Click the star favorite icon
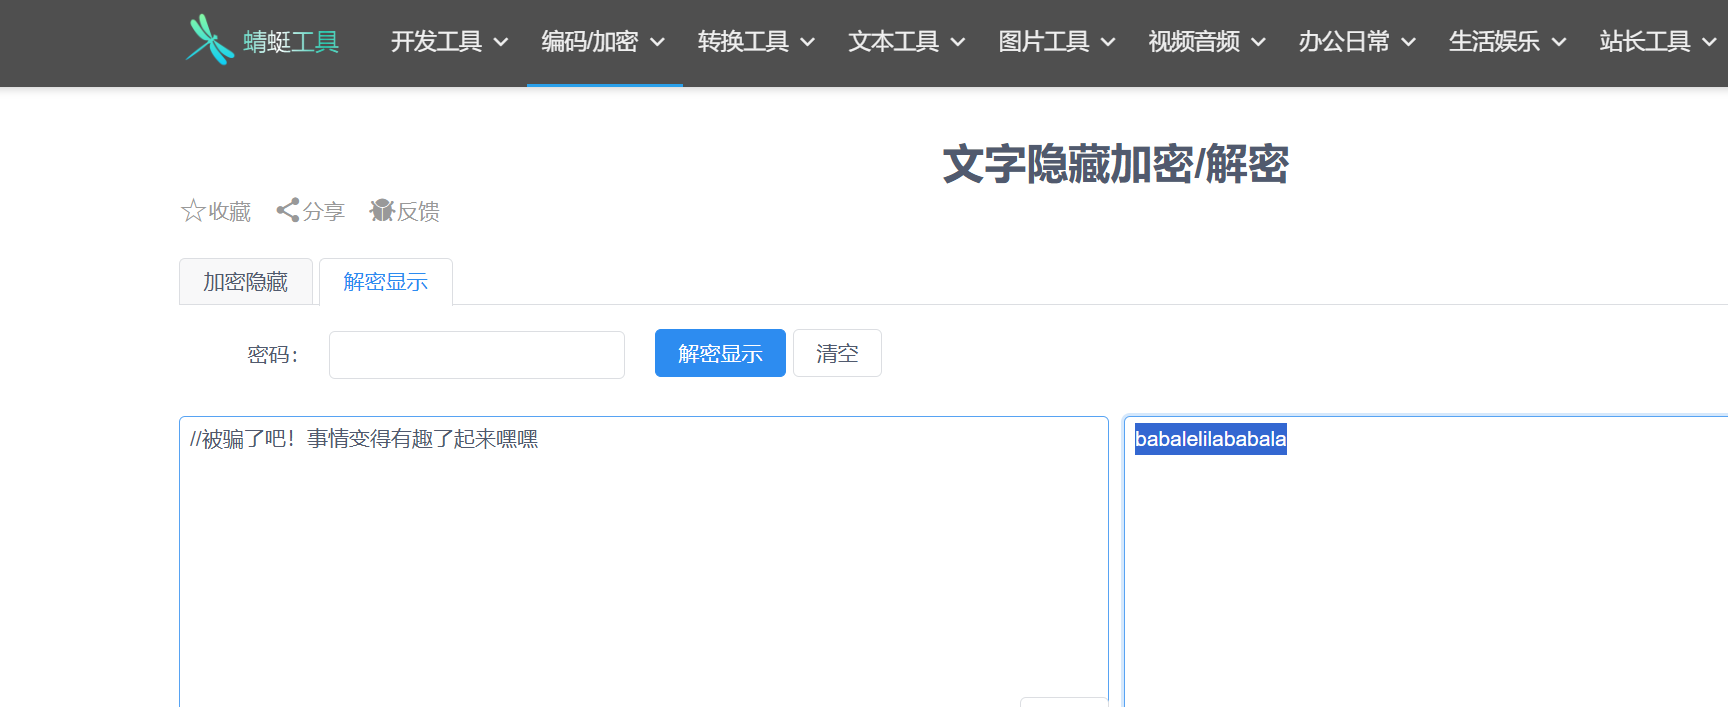This screenshot has width=1728, height=707. click(x=193, y=211)
